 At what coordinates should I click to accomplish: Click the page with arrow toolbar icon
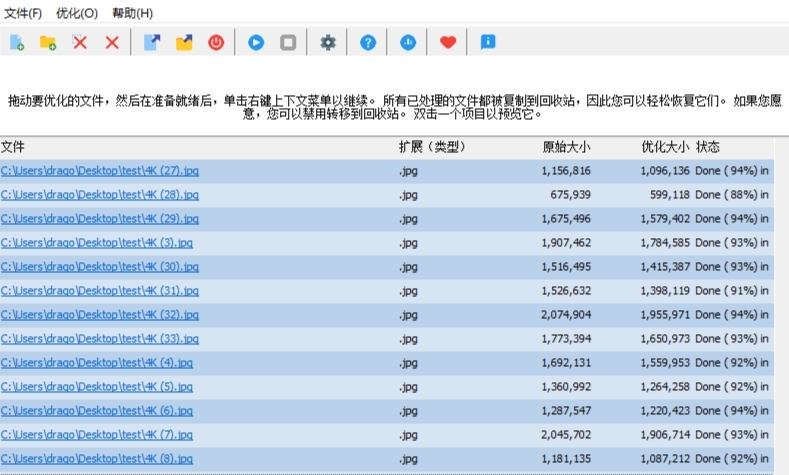(x=152, y=42)
